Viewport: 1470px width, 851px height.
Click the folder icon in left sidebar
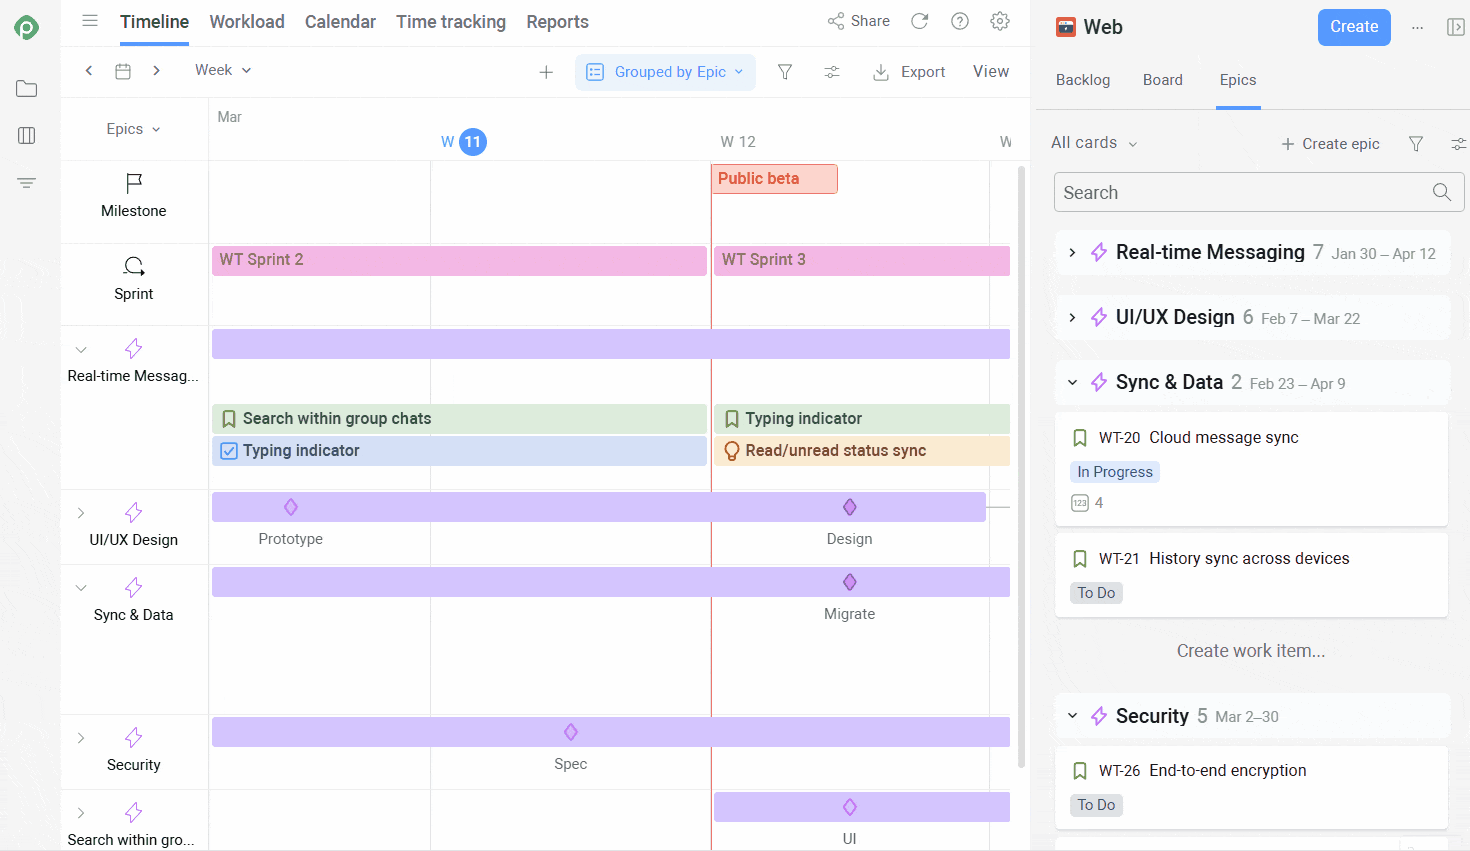pyautogui.click(x=27, y=89)
